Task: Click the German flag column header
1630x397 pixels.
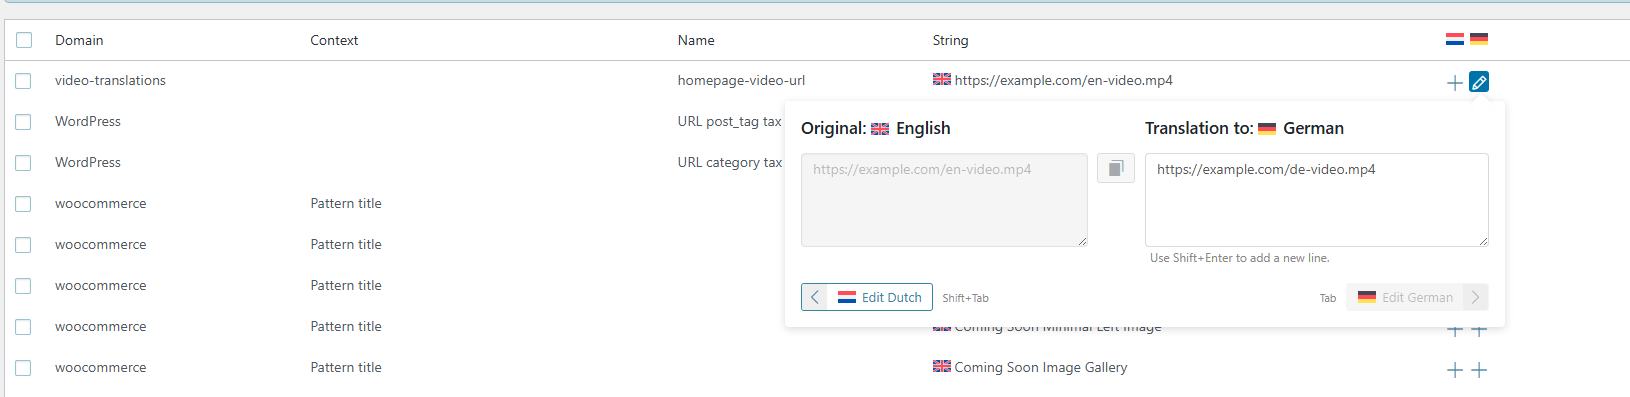Action: tap(1479, 39)
